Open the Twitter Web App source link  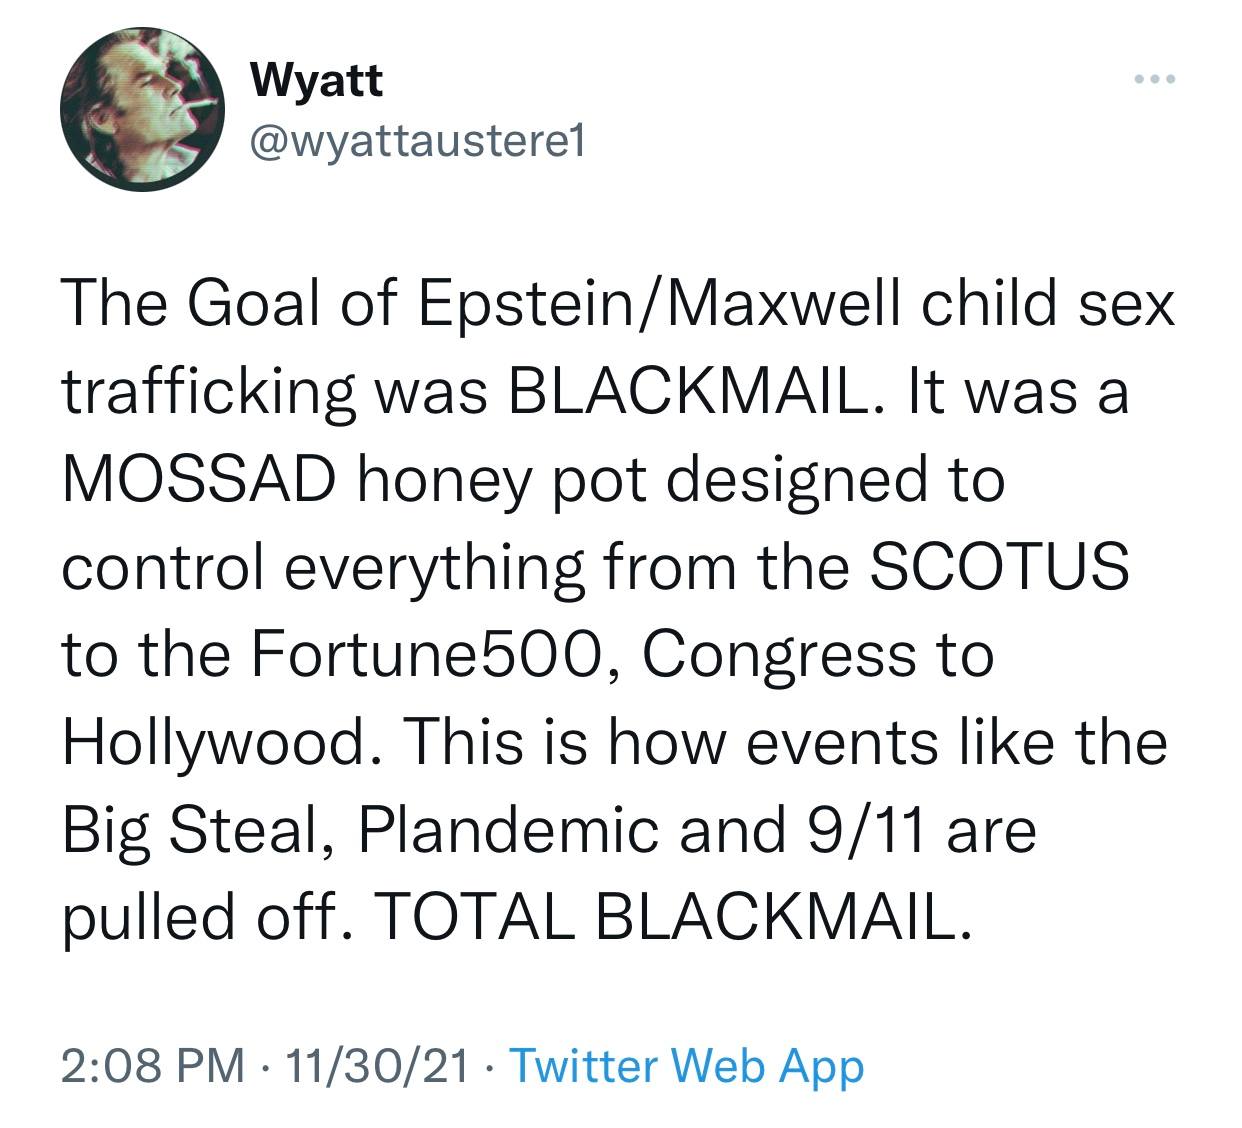[686, 1065]
